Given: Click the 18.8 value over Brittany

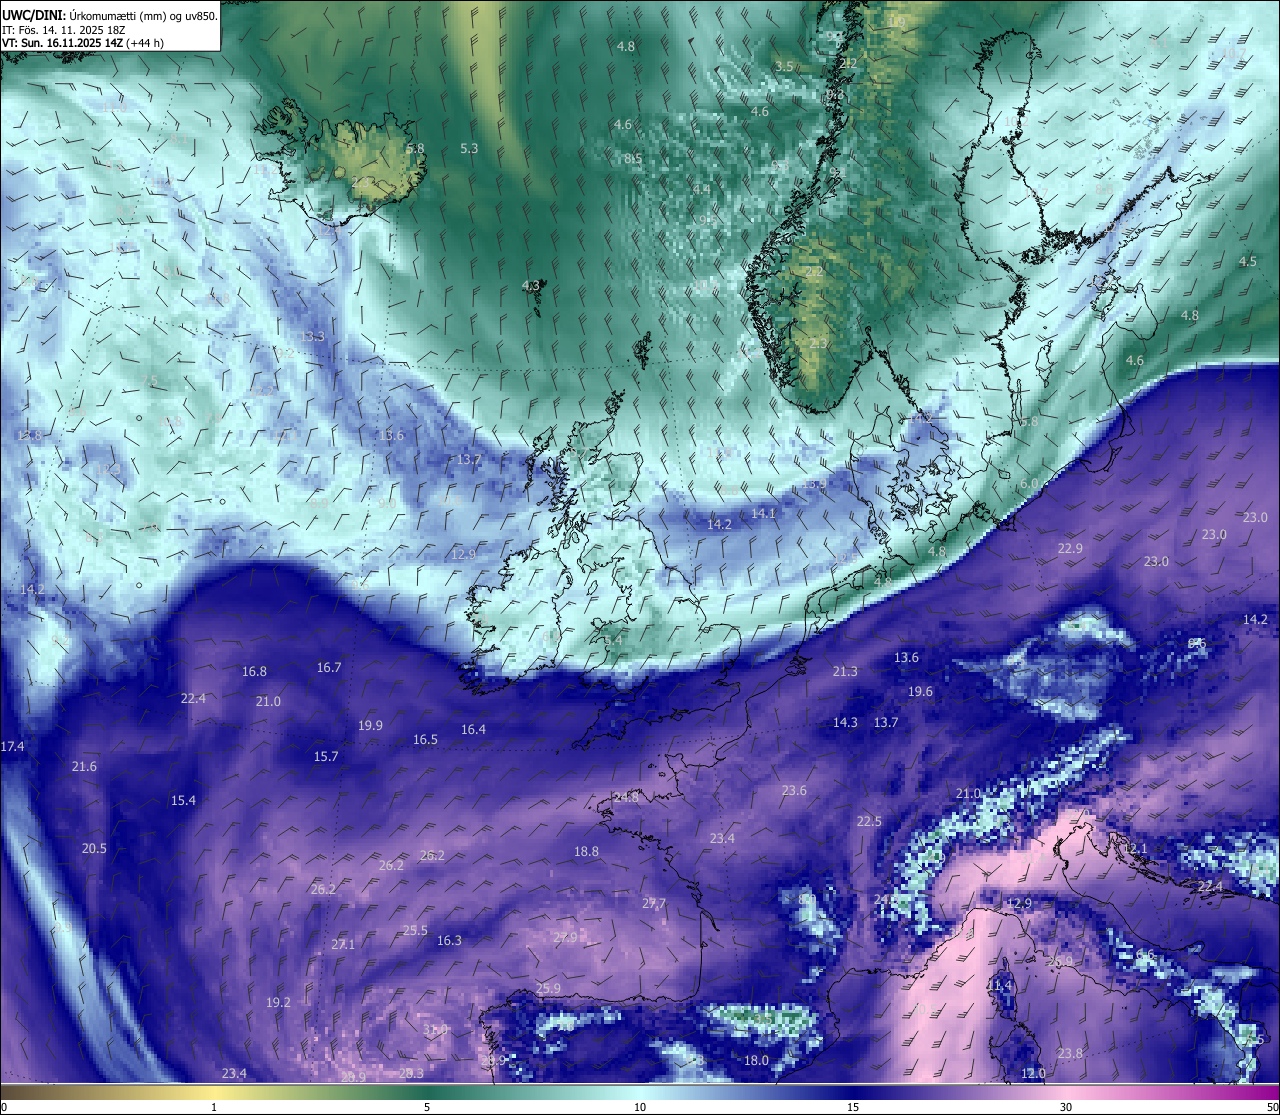Looking at the screenshot, I should 586,852.
